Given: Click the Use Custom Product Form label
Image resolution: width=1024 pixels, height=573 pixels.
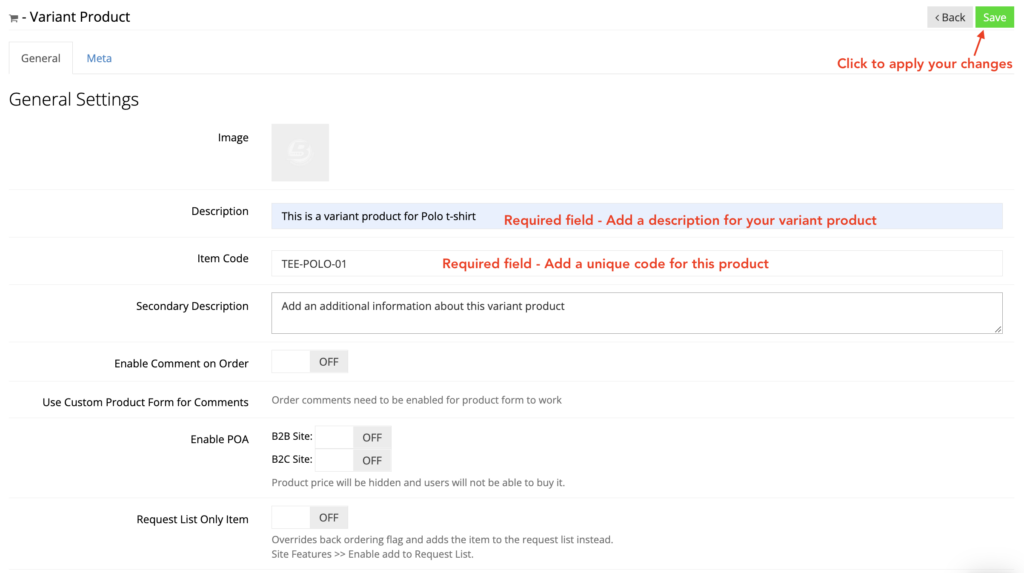Looking at the screenshot, I should tap(145, 402).
